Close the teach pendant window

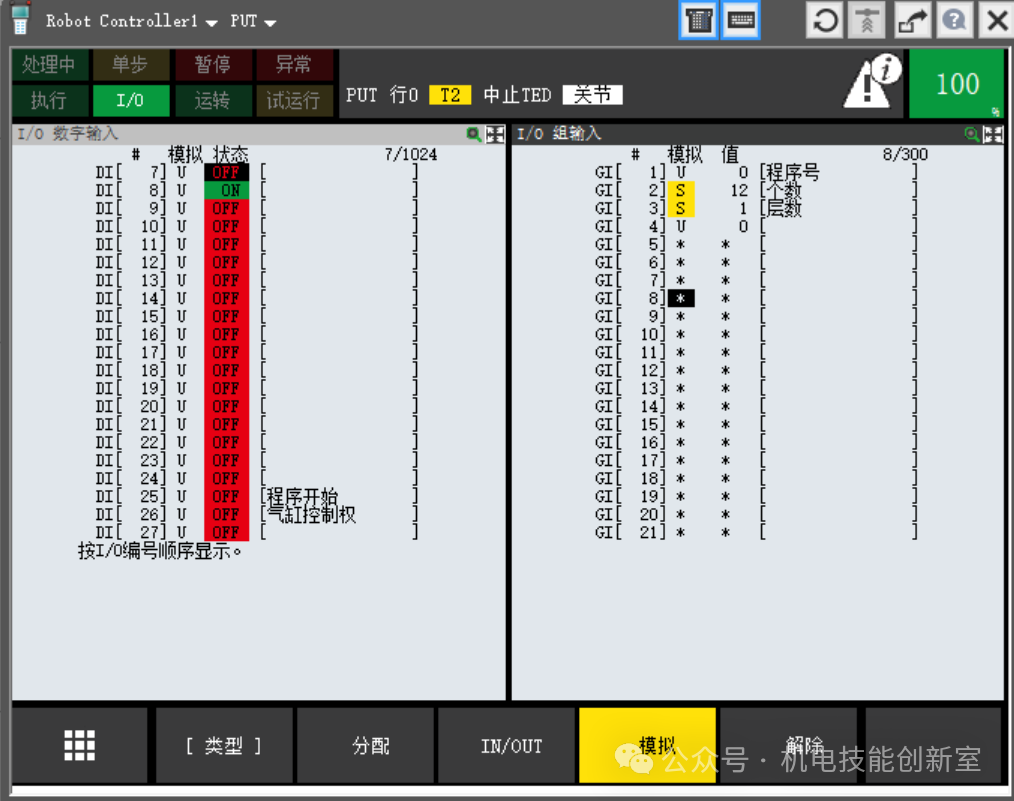tap(997, 21)
